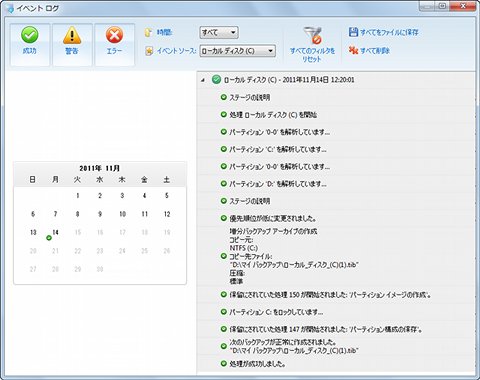Select day 1 in the calendar
This screenshot has height=380, width=480.
[78, 195]
